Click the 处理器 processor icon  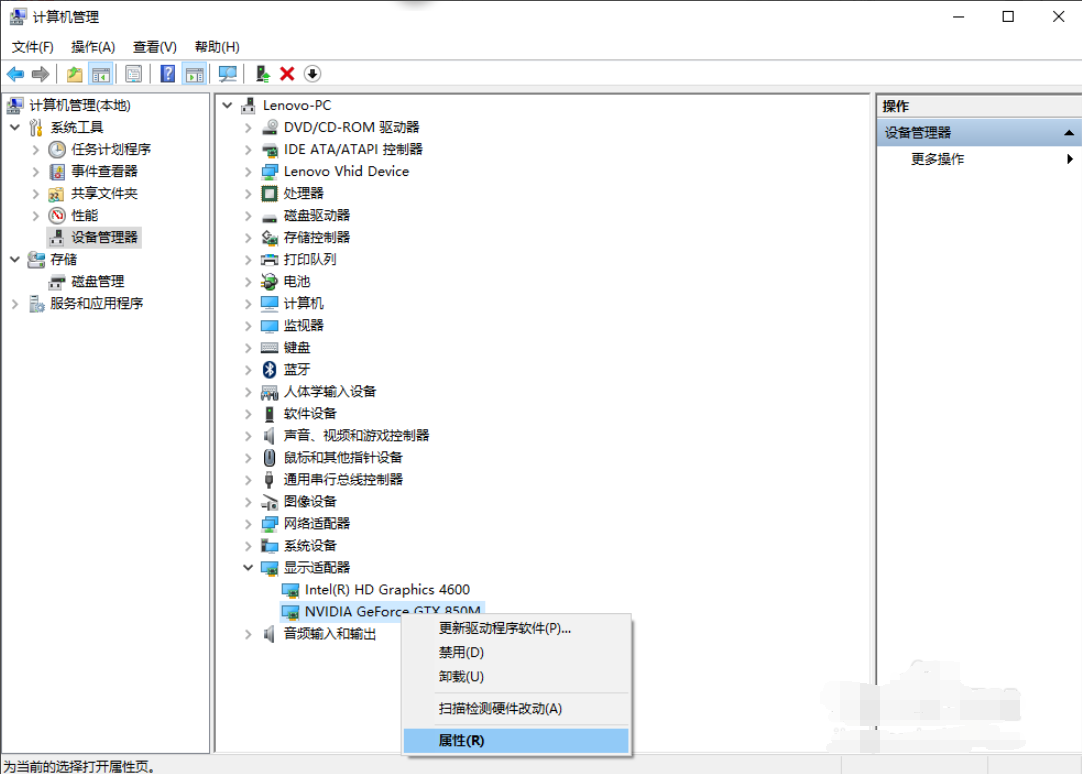pos(269,193)
